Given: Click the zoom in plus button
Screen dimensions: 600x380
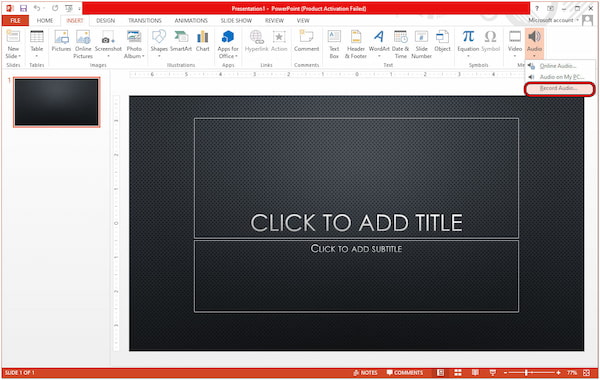Looking at the screenshot, I should [559, 373].
